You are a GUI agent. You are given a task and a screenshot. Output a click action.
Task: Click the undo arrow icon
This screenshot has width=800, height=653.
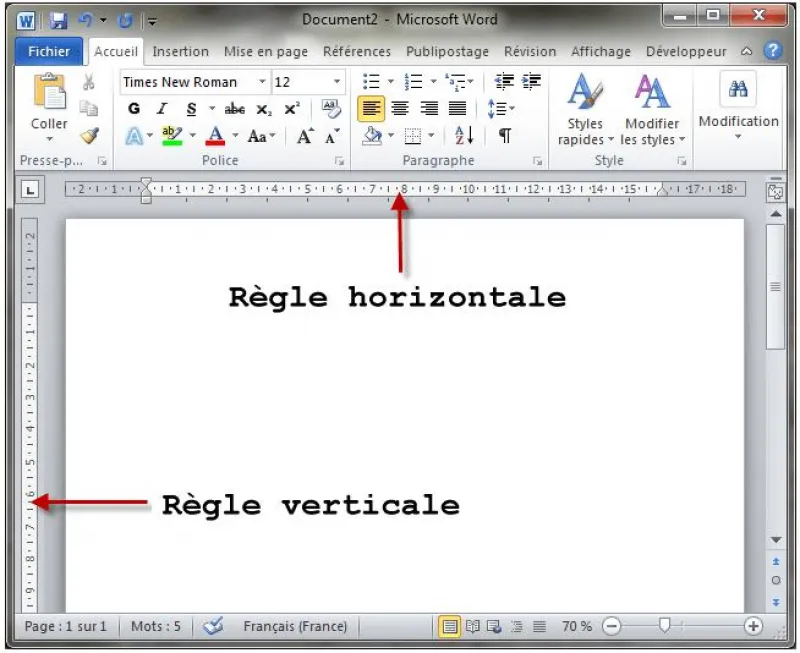pos(85,20)
